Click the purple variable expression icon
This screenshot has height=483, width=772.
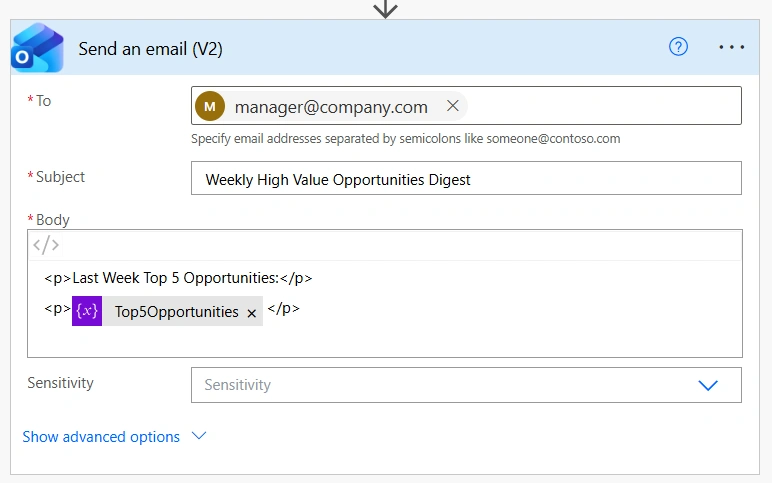87,311
